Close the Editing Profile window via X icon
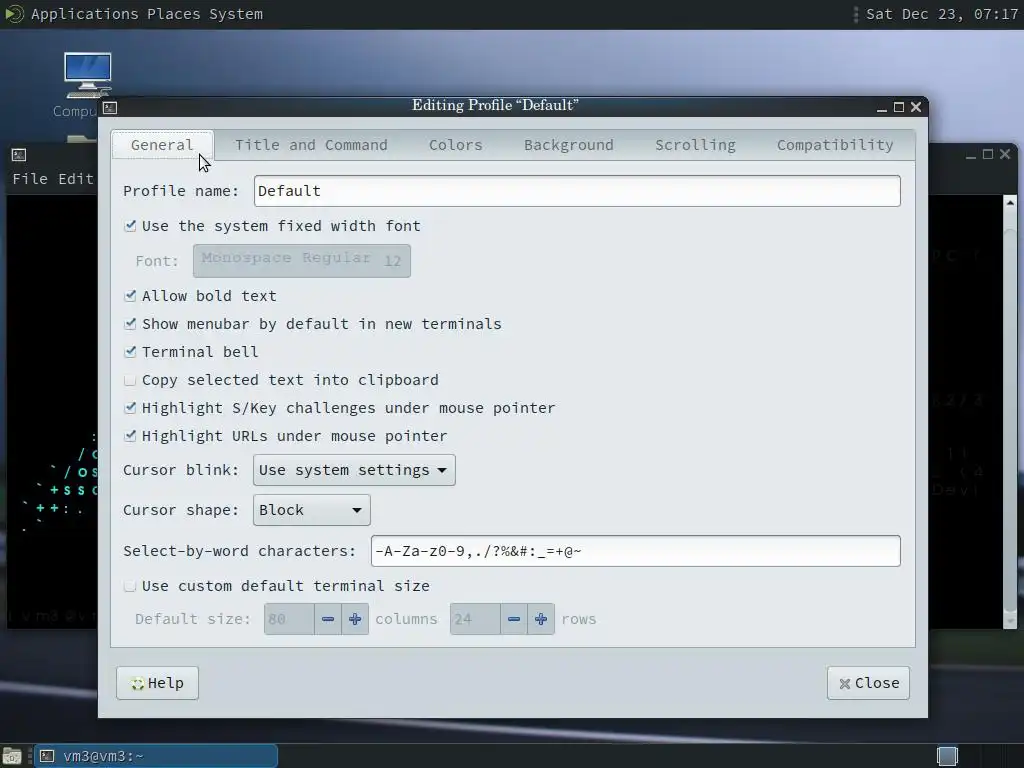The width and height of the screenshot is (1024, 768). coord(916,107)
